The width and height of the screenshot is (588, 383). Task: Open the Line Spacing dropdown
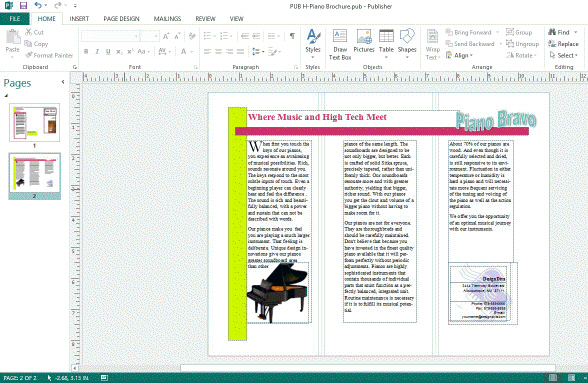pos(258,51)
